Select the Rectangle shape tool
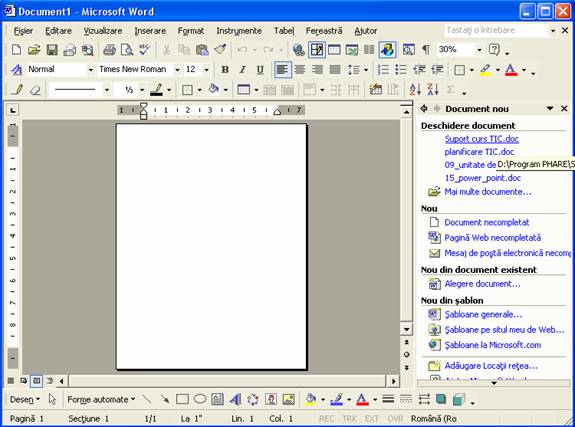The image size is (575, 427). 182,399
